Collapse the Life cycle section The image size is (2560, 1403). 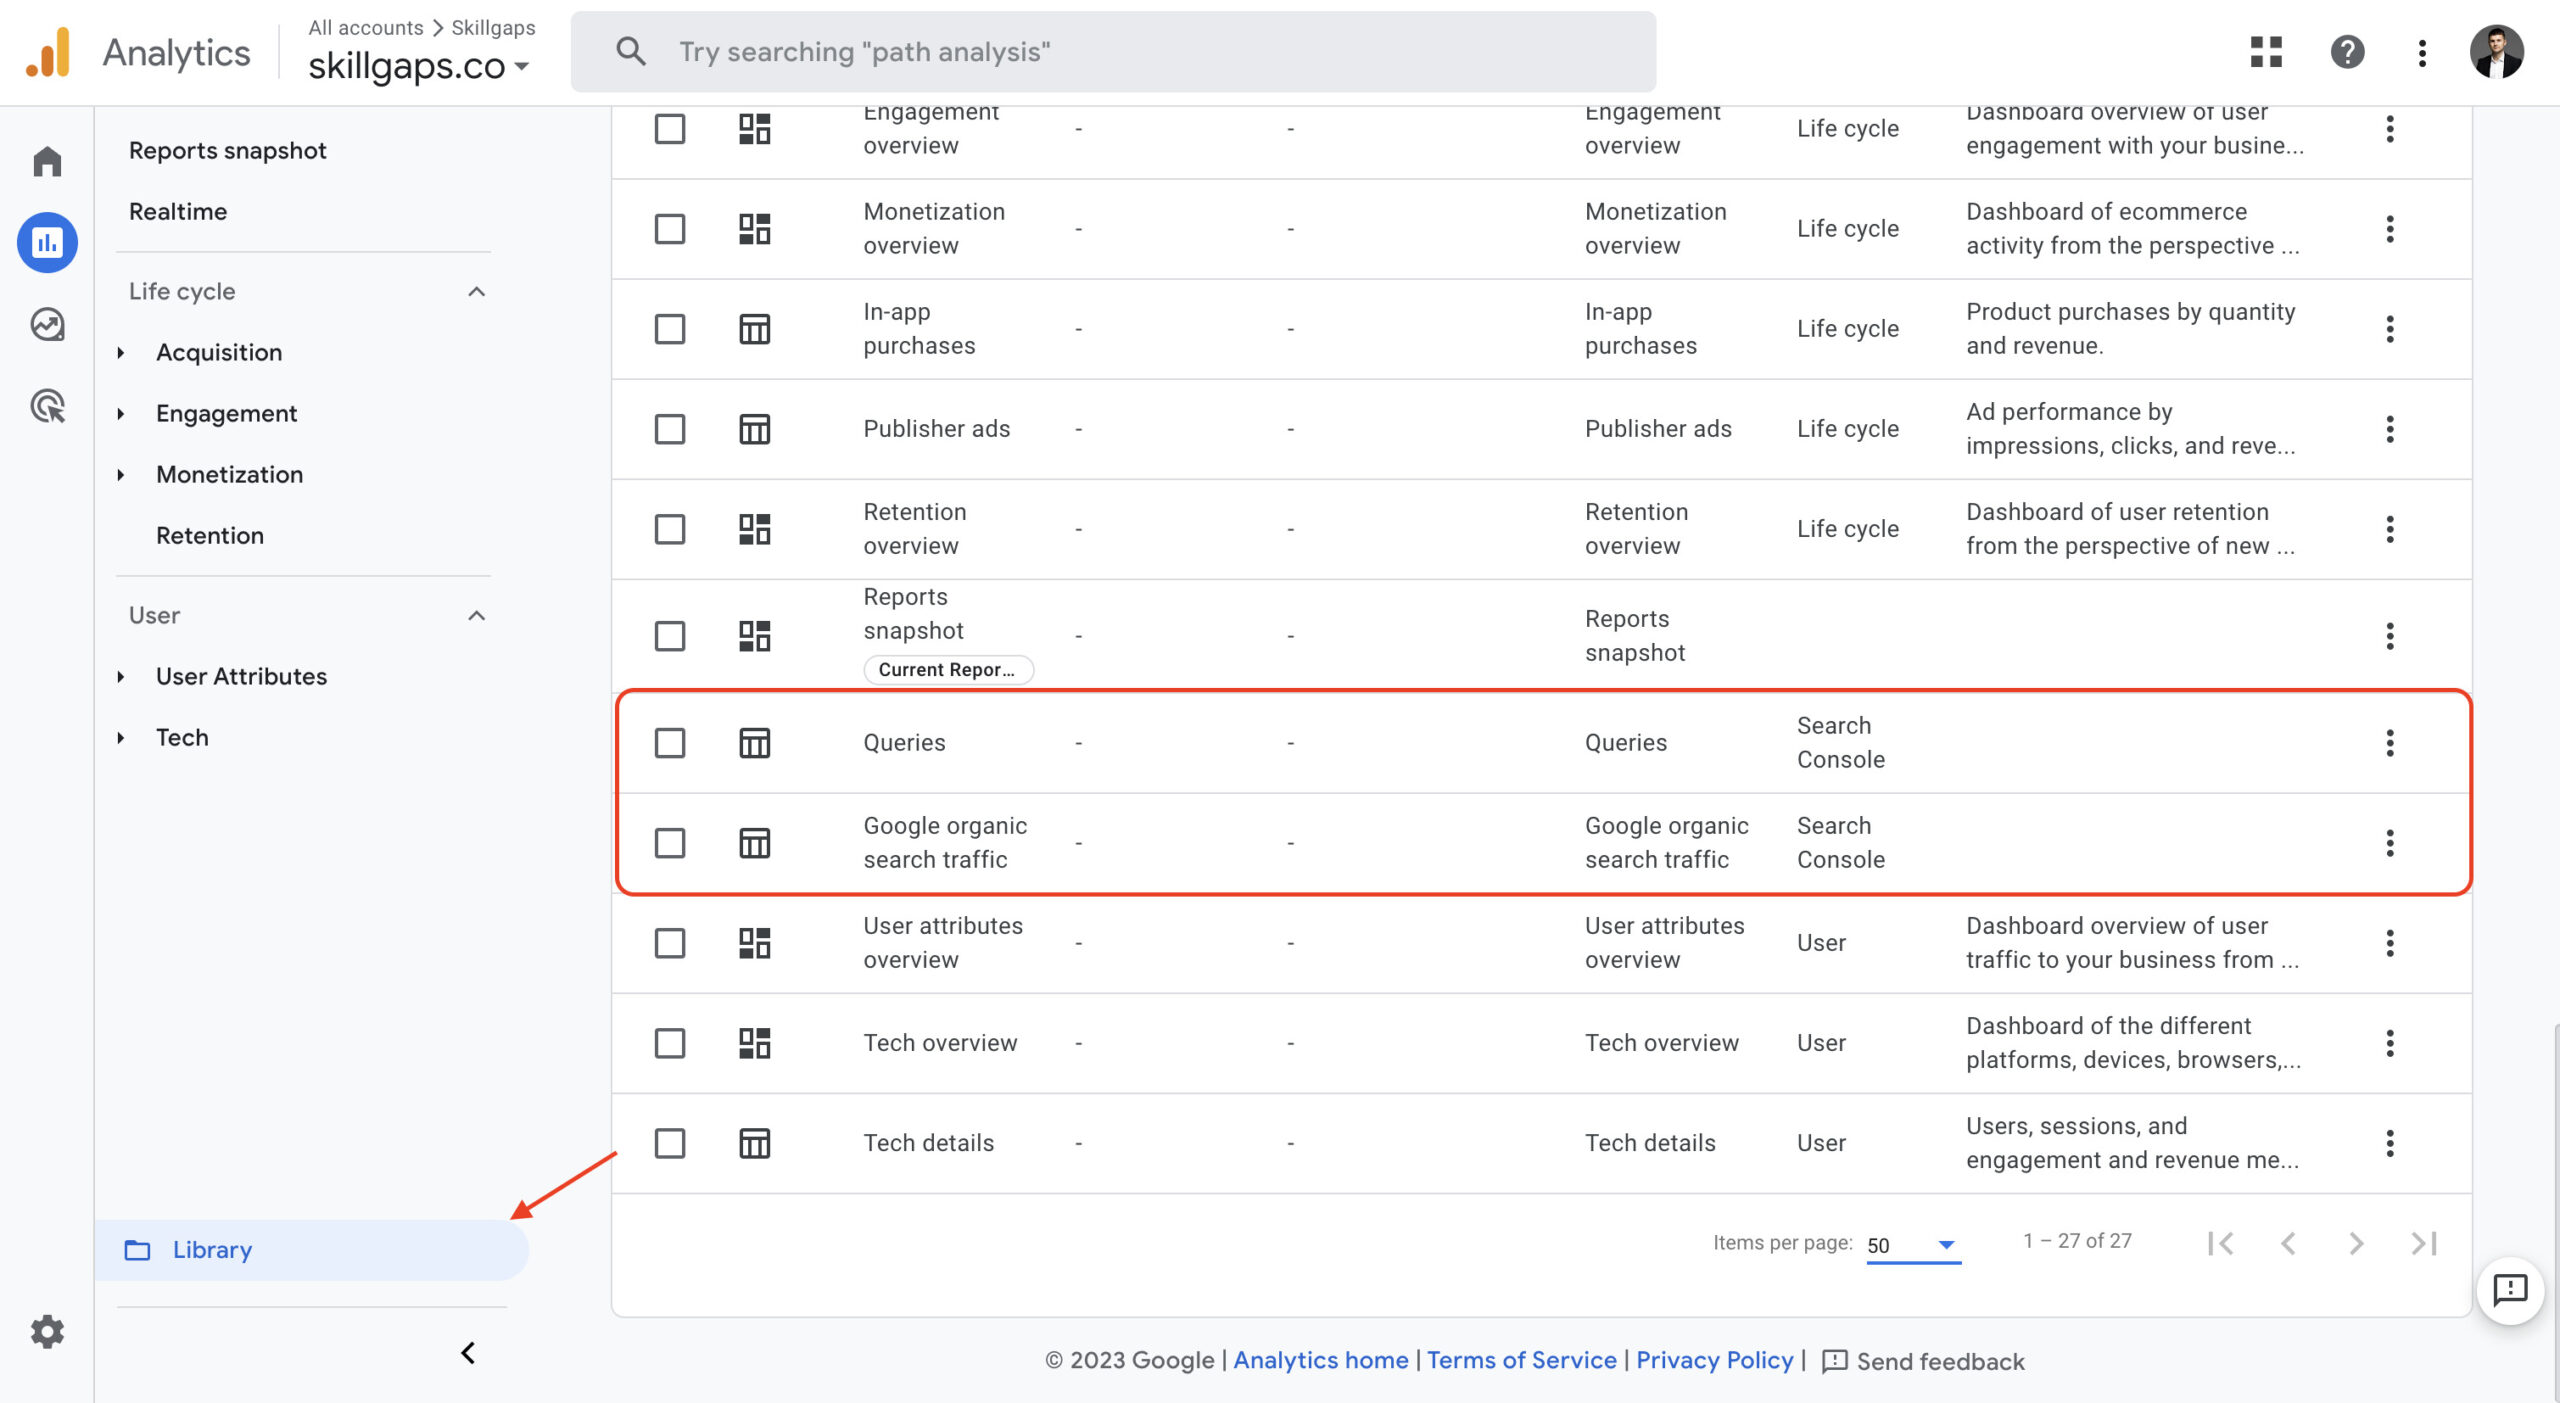[x=476, y=292]
